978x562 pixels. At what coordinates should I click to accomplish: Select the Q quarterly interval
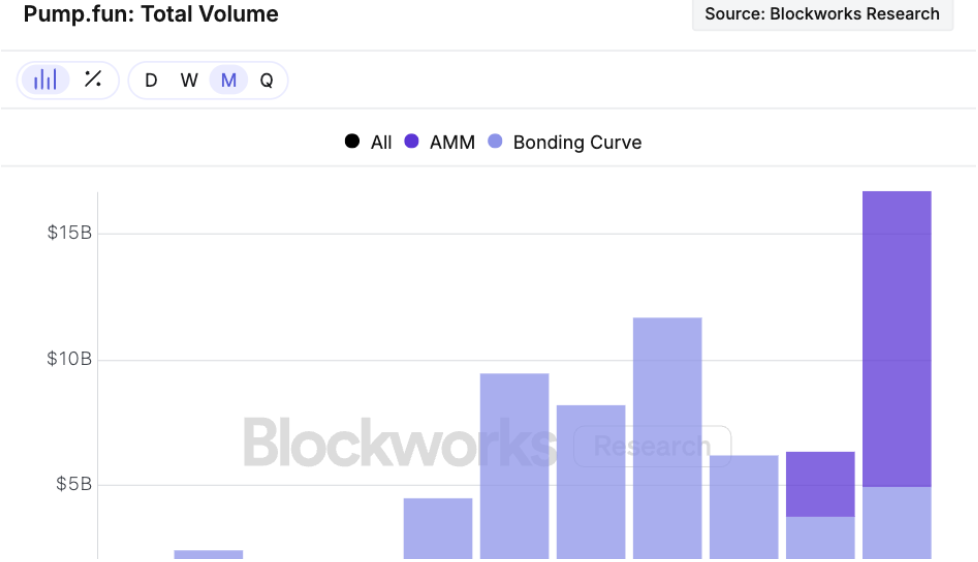point(266,80)
